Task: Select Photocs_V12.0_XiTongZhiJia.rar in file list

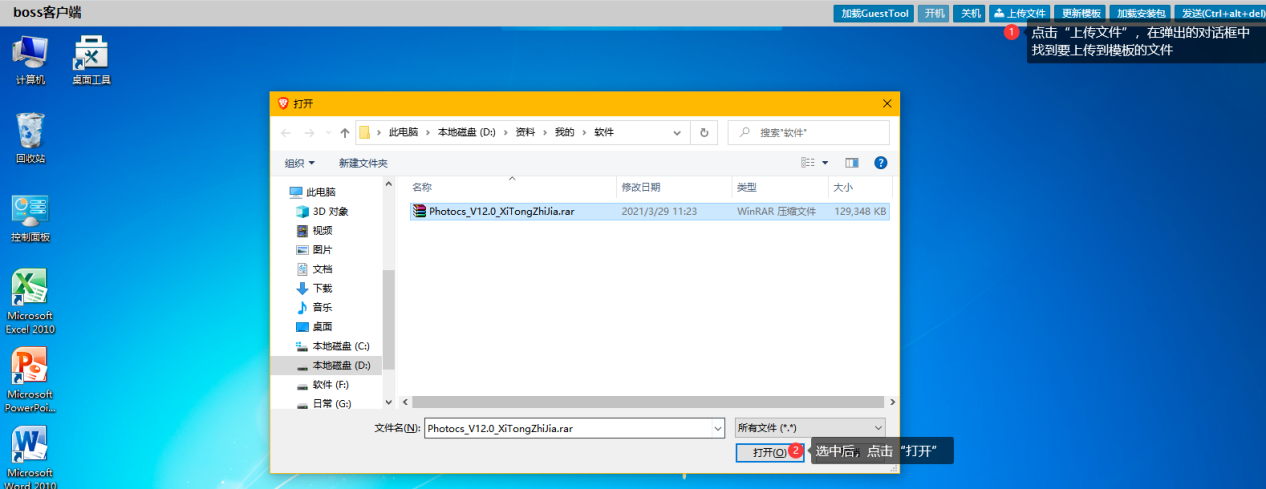Action: click(501, 212)
